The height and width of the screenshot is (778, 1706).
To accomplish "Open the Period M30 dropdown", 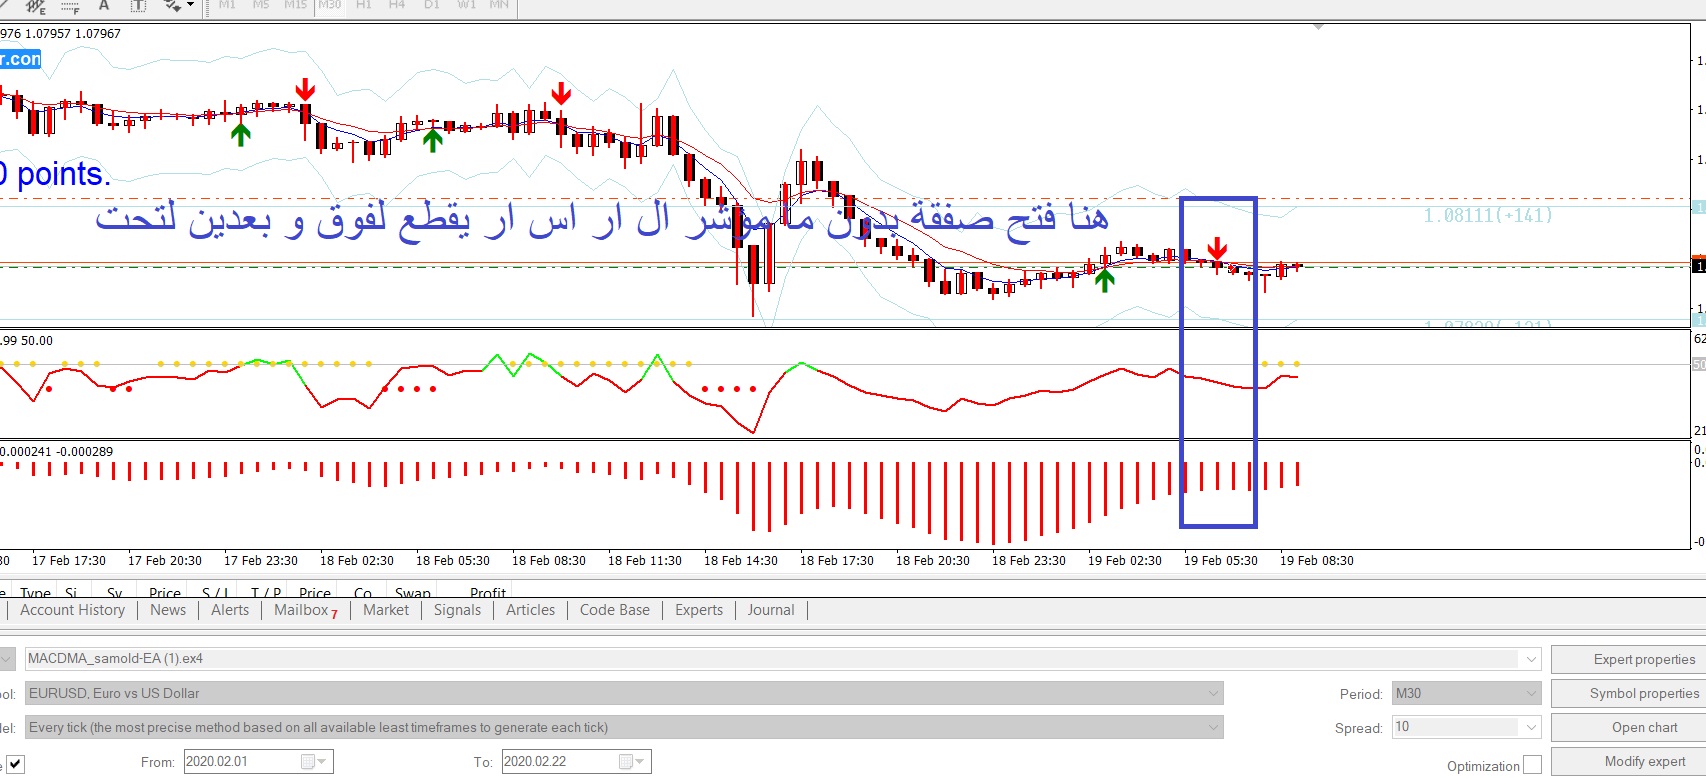I will tap(1530, 694).
